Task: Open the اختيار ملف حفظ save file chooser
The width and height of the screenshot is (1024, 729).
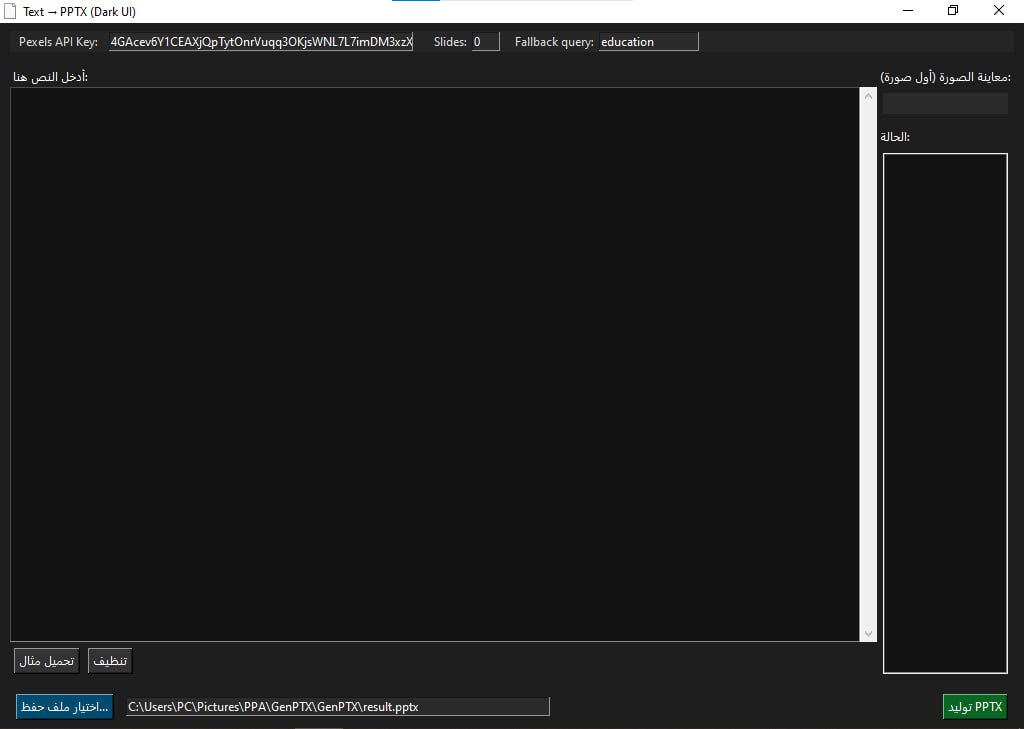Action: click(65, 707)
